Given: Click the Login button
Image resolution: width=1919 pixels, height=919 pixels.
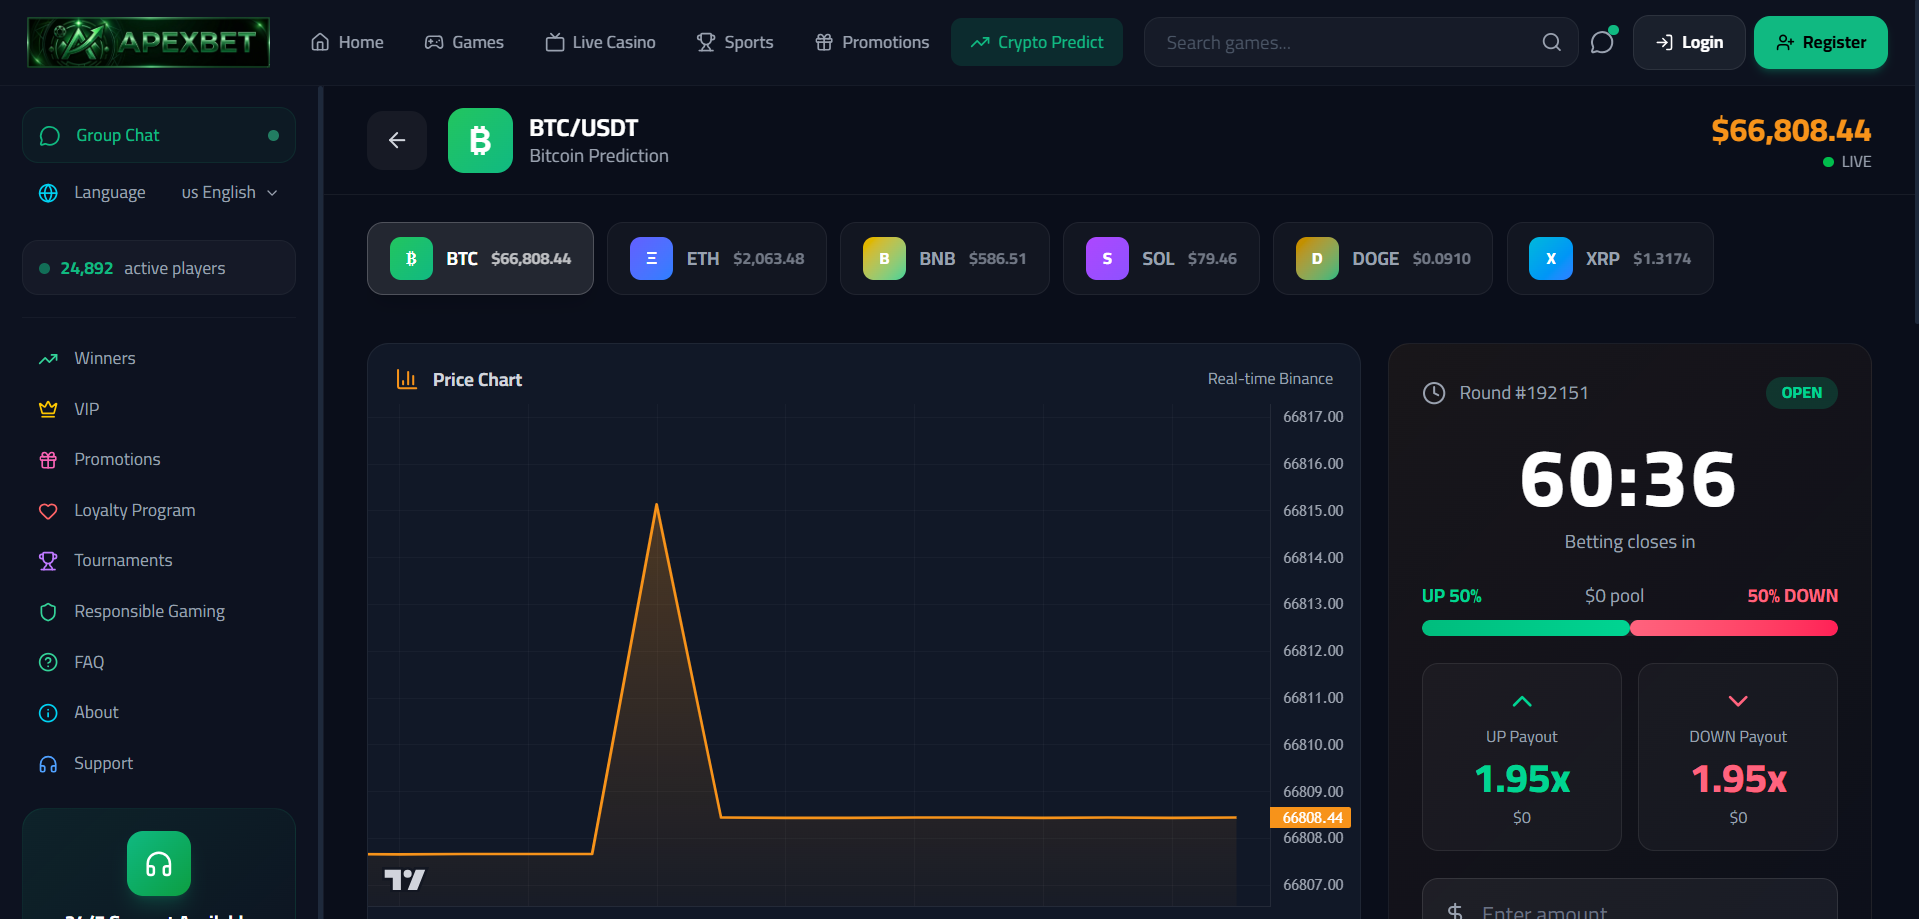Looking at the screenshot, I should [x=1688, y=42].
